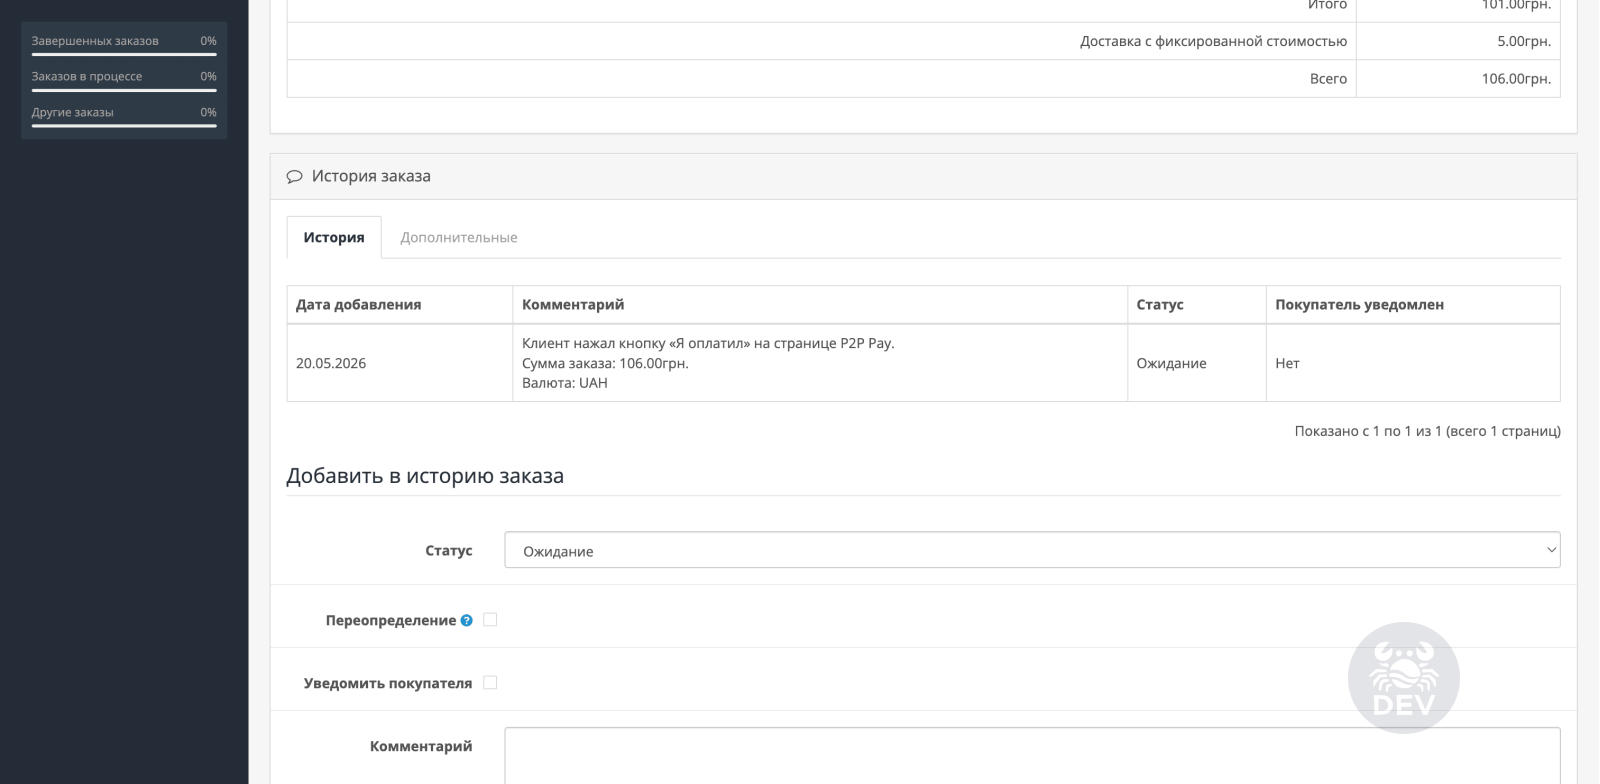
Task: Click the Другие заказы label in sidebar
Action: 72,112
